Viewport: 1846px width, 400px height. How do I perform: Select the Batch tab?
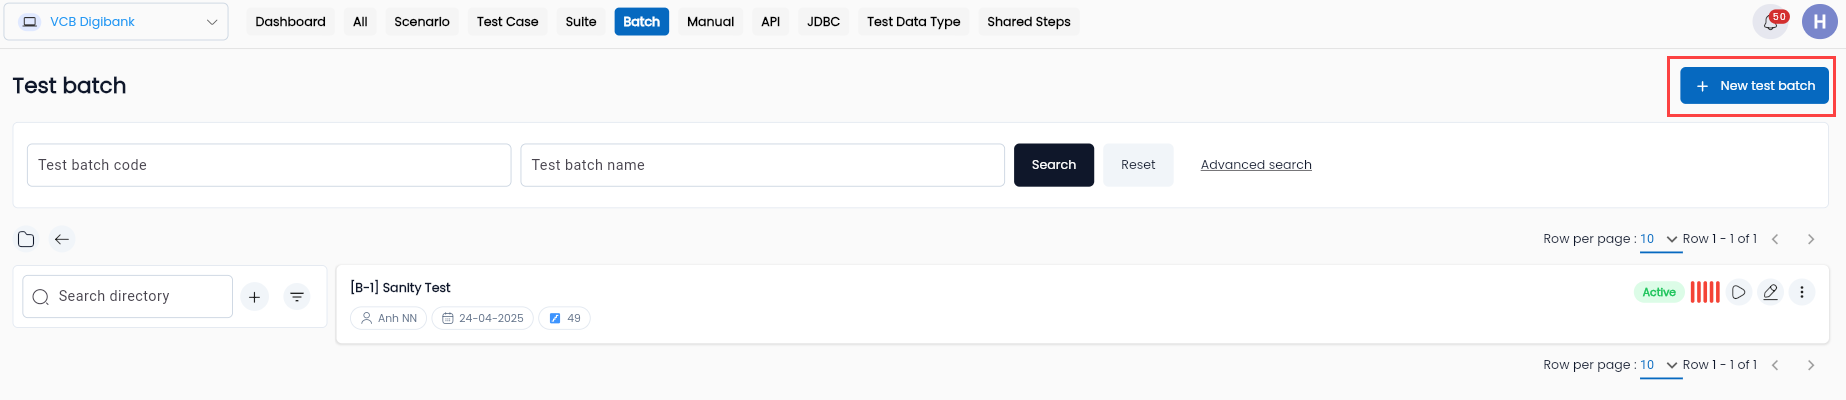(x=642, y=21)
